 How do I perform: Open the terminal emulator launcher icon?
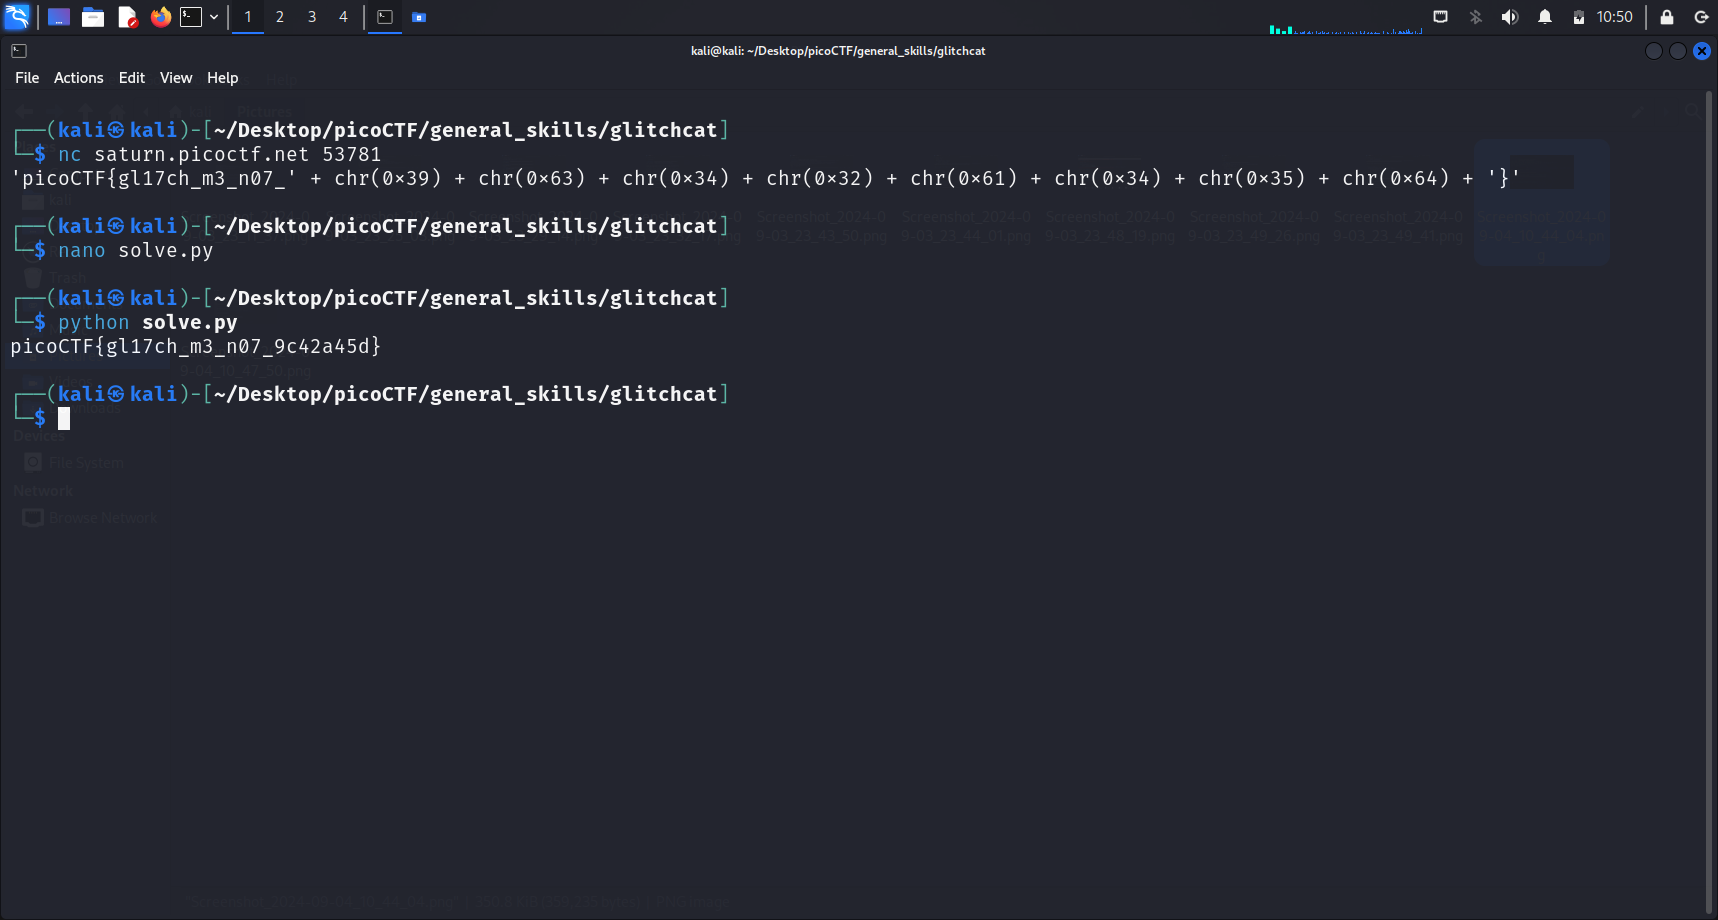coord(191,17)
